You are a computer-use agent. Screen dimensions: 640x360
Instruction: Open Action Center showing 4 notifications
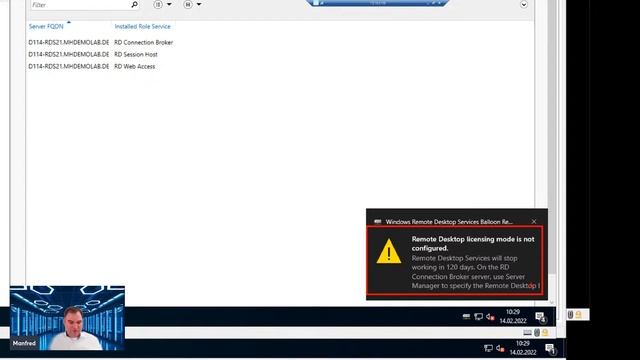point(540,317)
